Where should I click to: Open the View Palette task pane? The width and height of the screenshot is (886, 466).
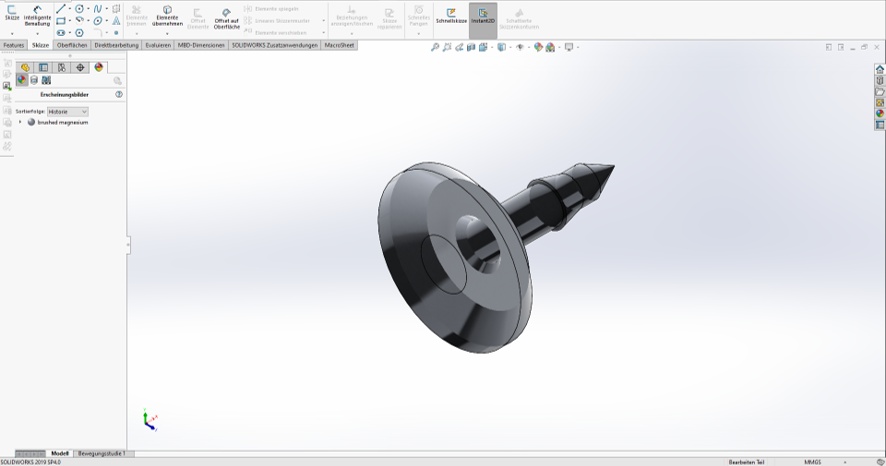pyautogui.click(x=880, y=103)
